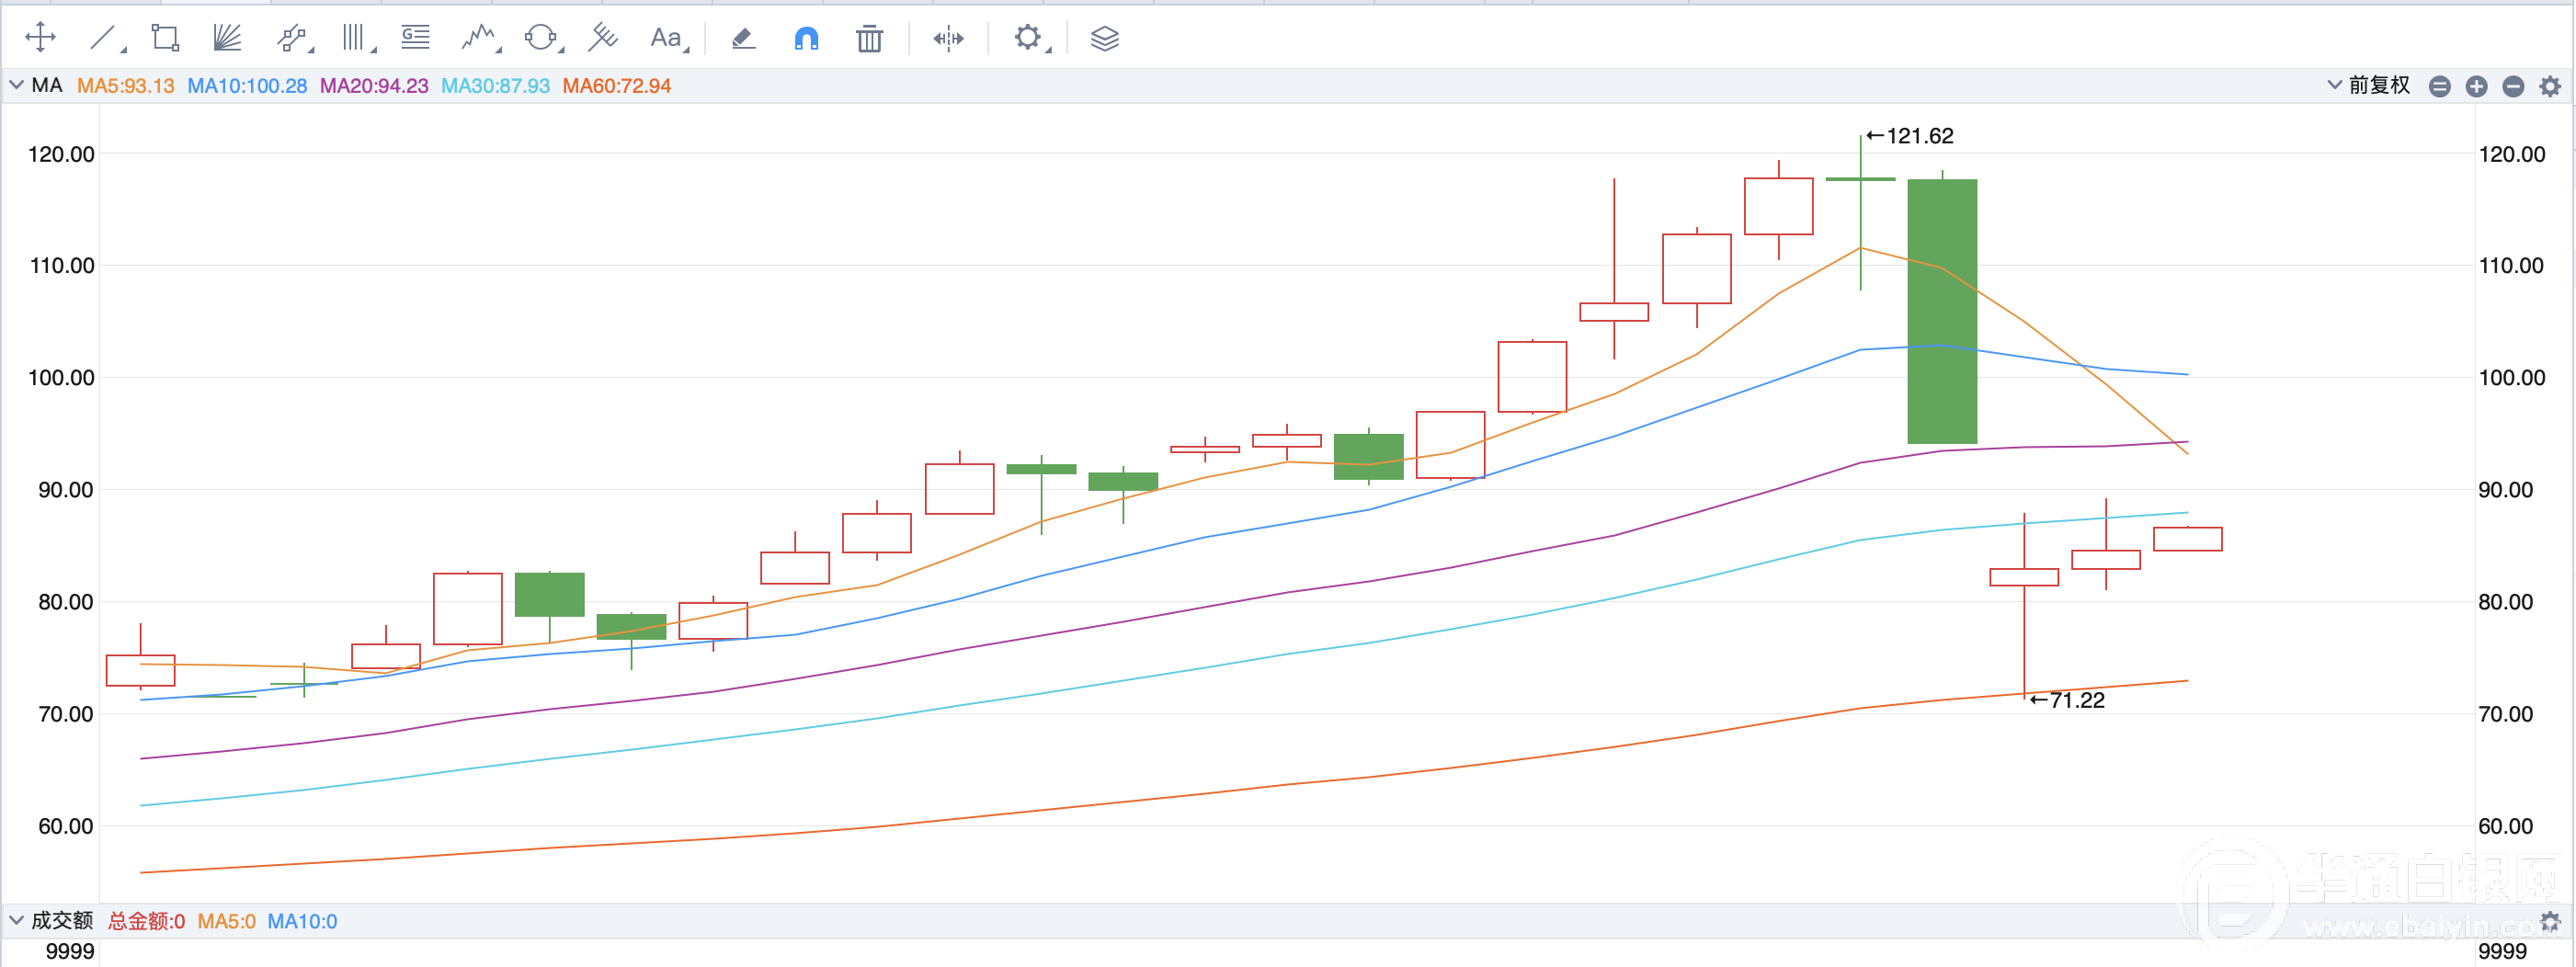The image size is (2576, 967).
Task: Collapse the MA indicator panel chevron
Action: point(16,86)
